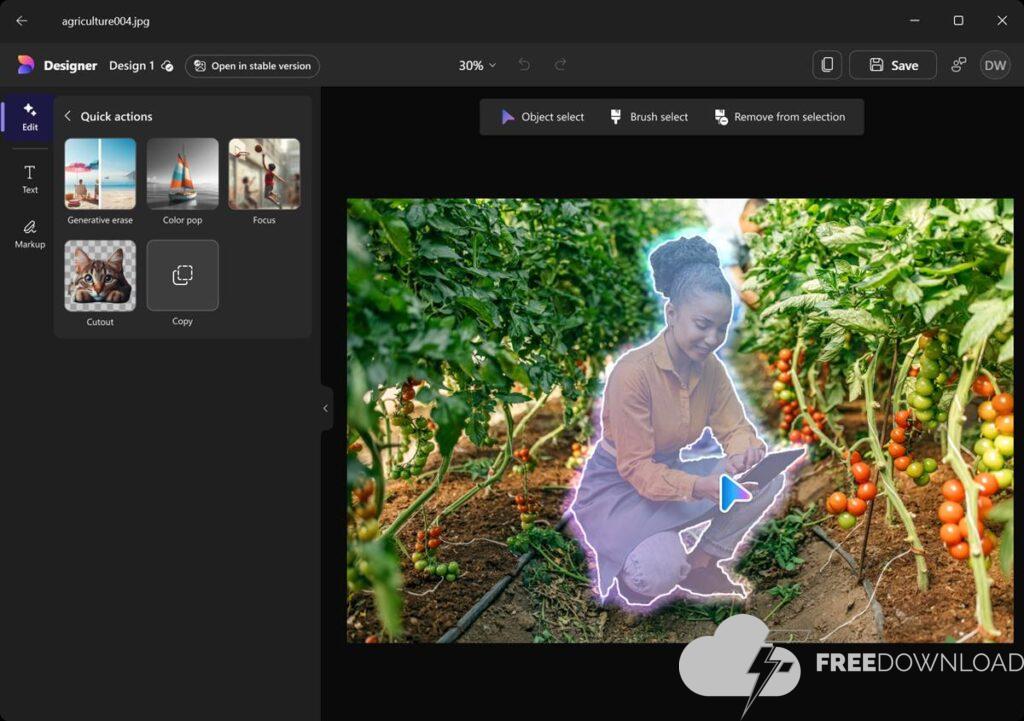Choose the Generative erase thumbnail

pos(100,173)
